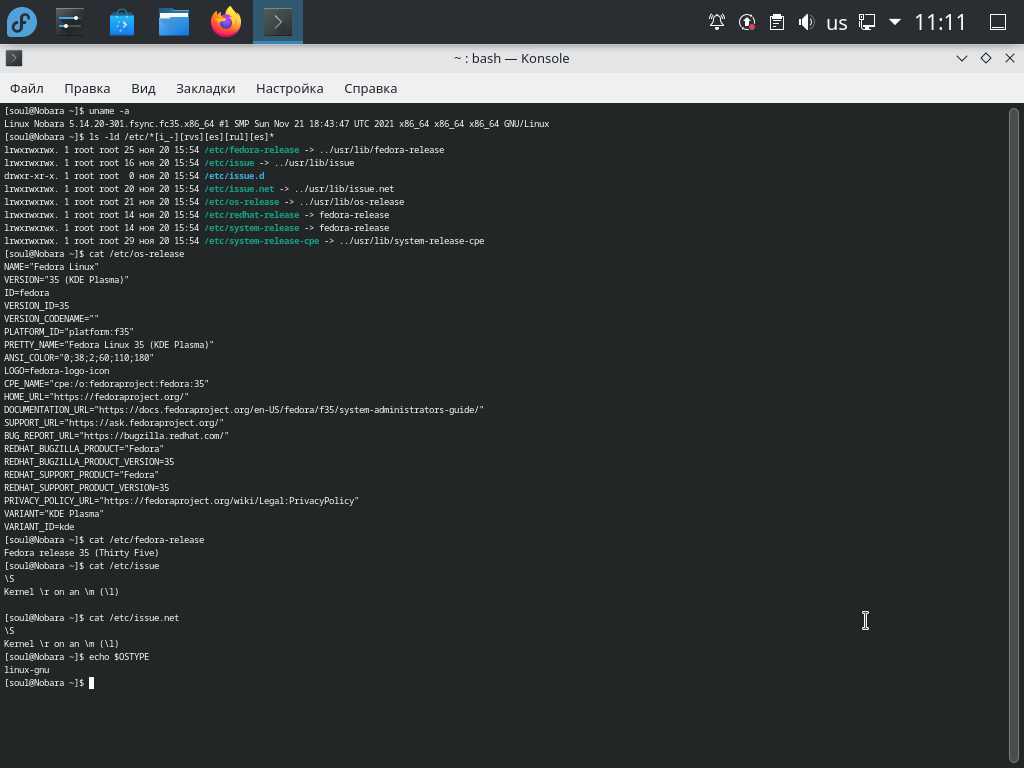Image resolution: width=1024 pixels, height=768 pixels.
Task: Open the audio volume tray icon
Action: 807,22
